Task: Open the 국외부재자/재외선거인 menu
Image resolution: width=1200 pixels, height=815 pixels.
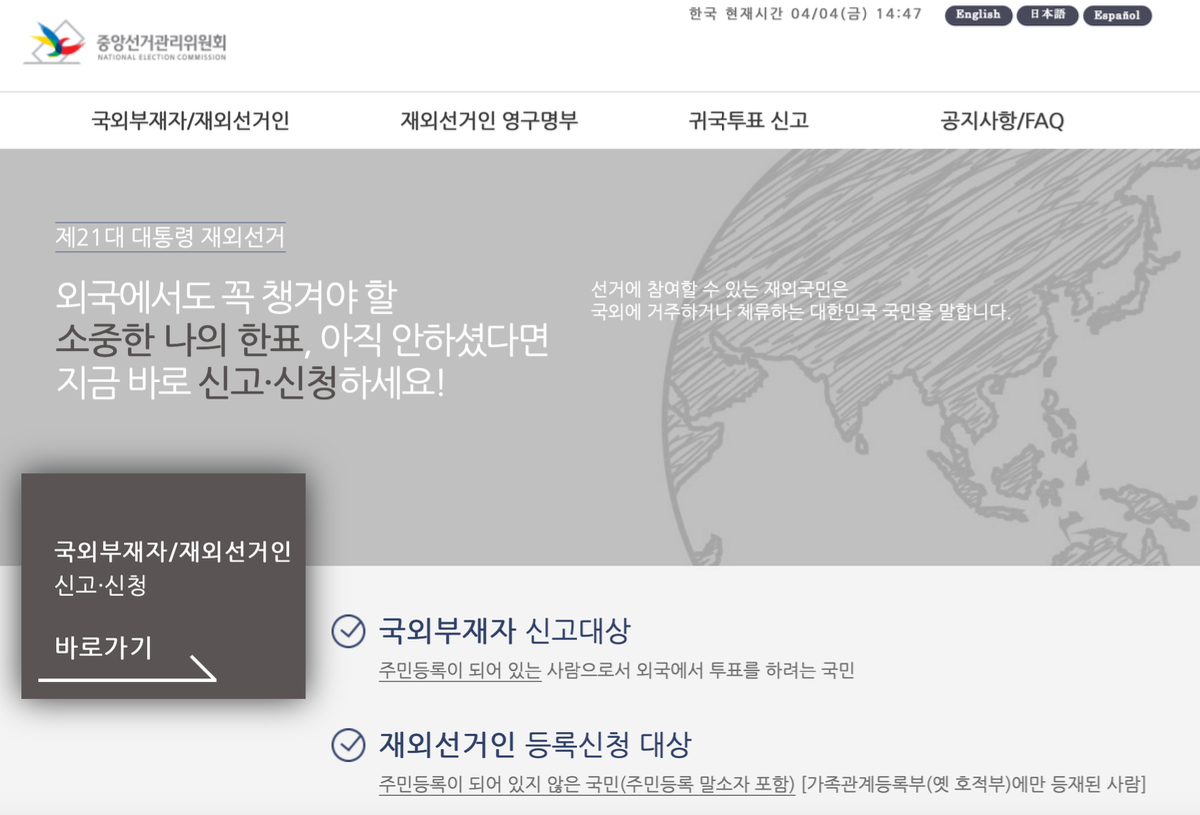Action: pyautogui.click(x=190, y=121)
